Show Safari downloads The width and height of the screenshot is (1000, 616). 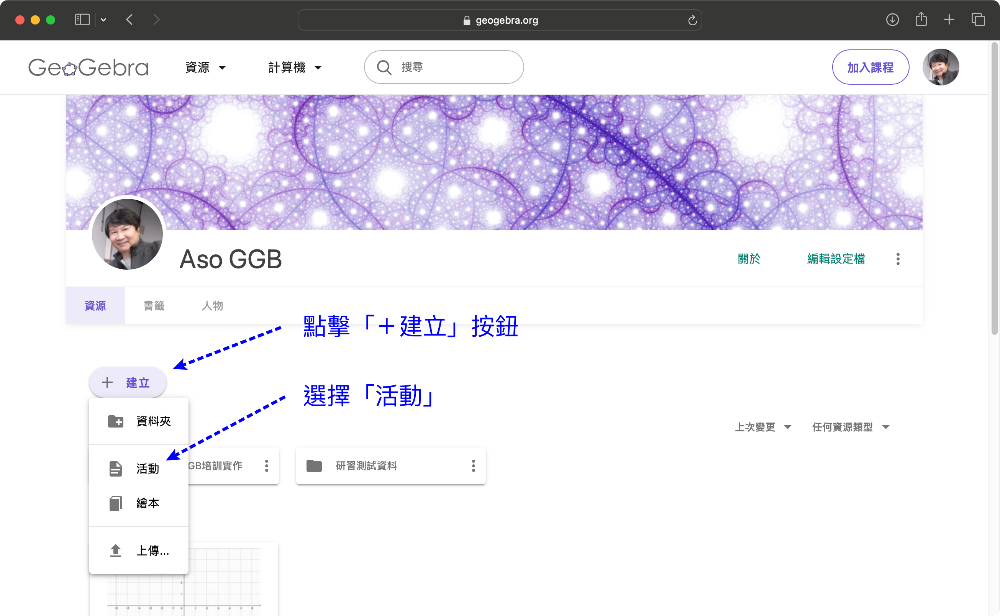tap(892, 20)
